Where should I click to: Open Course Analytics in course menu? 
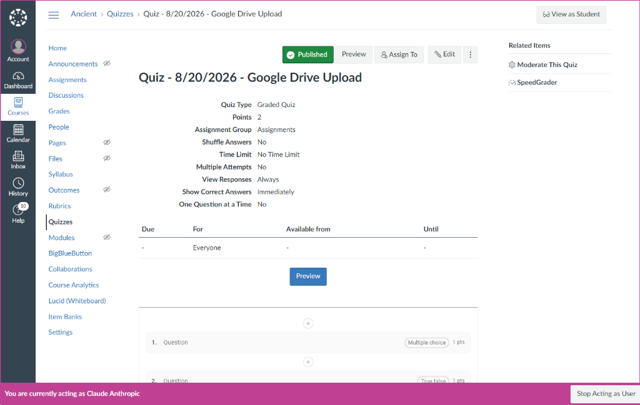click(x=73, y=285)
